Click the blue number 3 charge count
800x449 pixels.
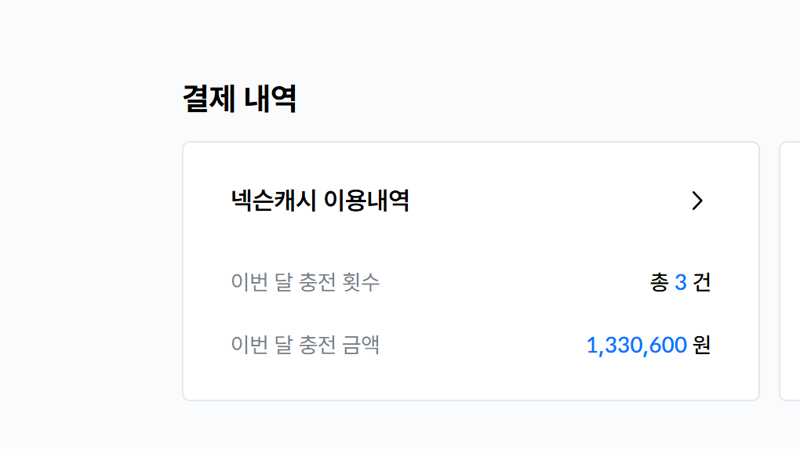pos(680,282)
